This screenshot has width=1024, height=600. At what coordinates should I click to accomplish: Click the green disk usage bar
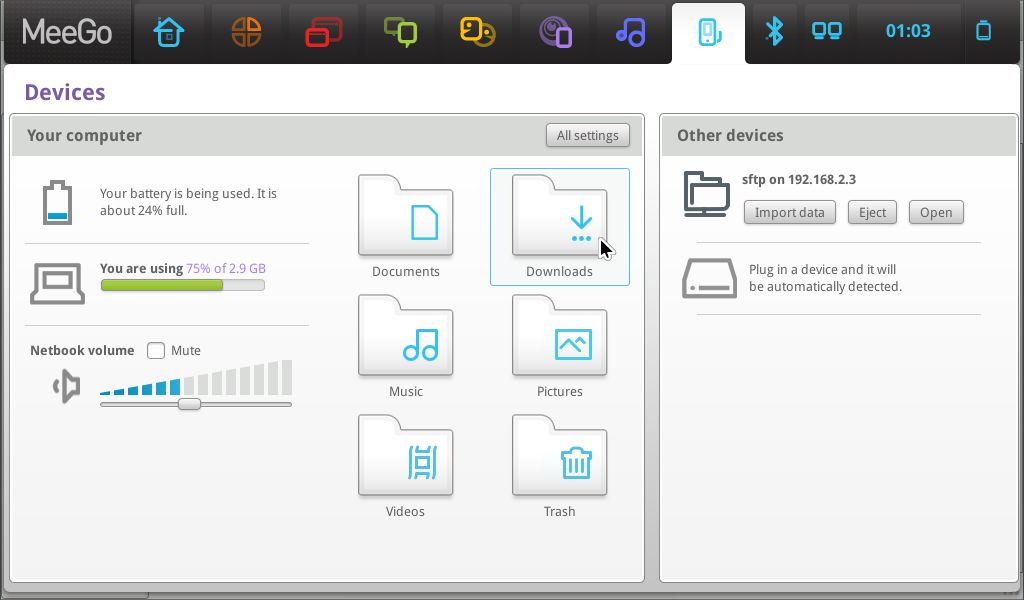coord(183,285)
